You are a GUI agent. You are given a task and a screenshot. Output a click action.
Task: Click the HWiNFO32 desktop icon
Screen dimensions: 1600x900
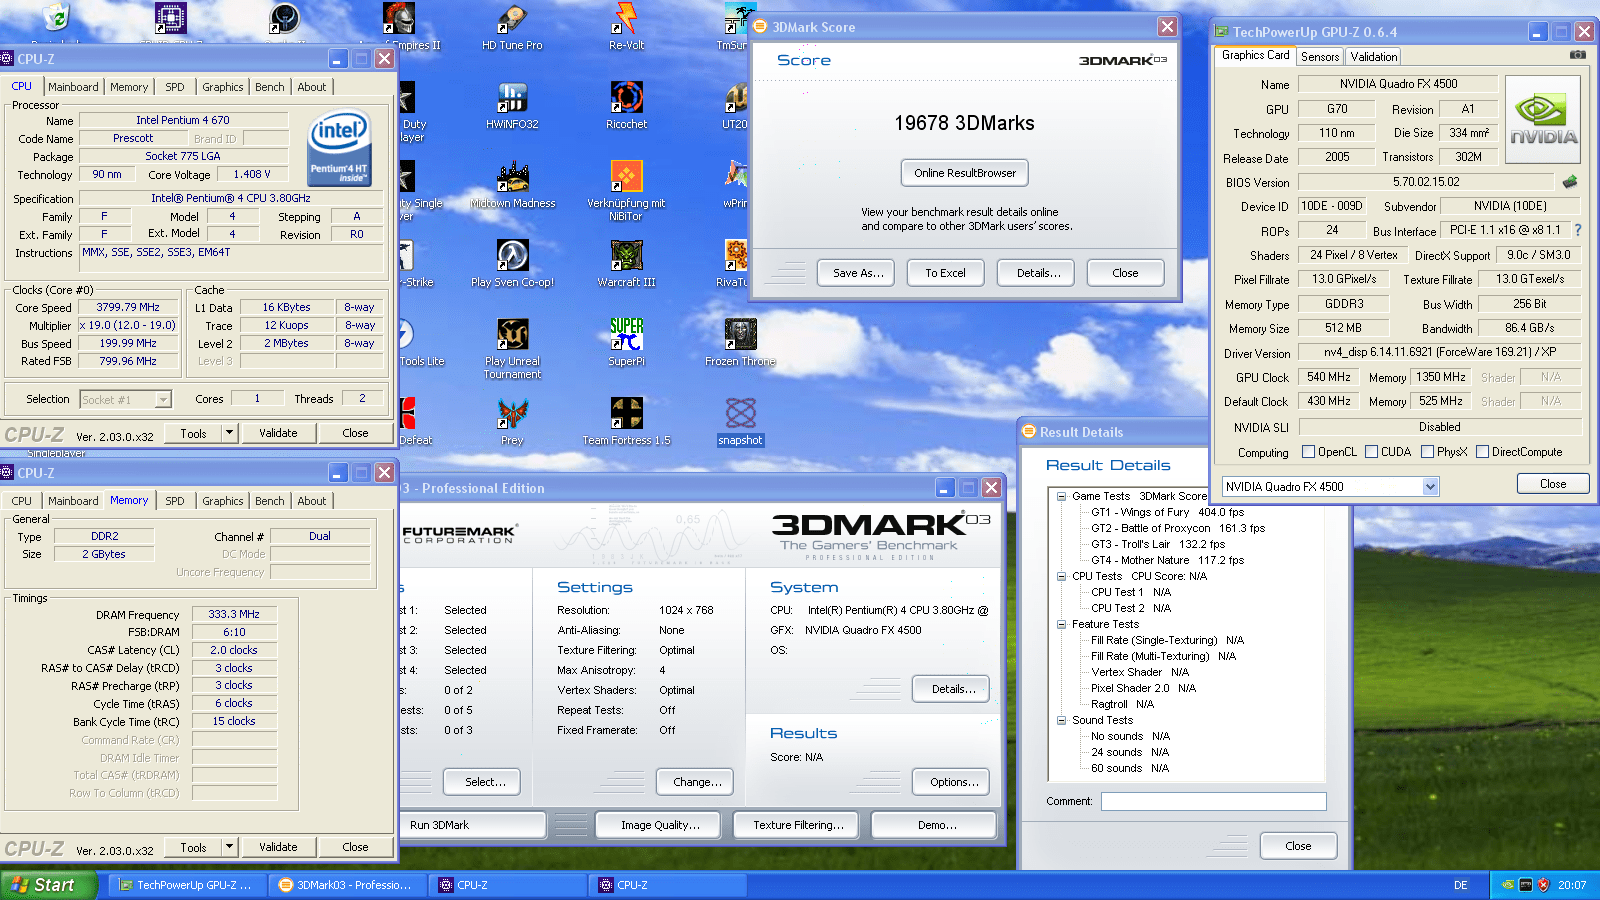(512, 105)
